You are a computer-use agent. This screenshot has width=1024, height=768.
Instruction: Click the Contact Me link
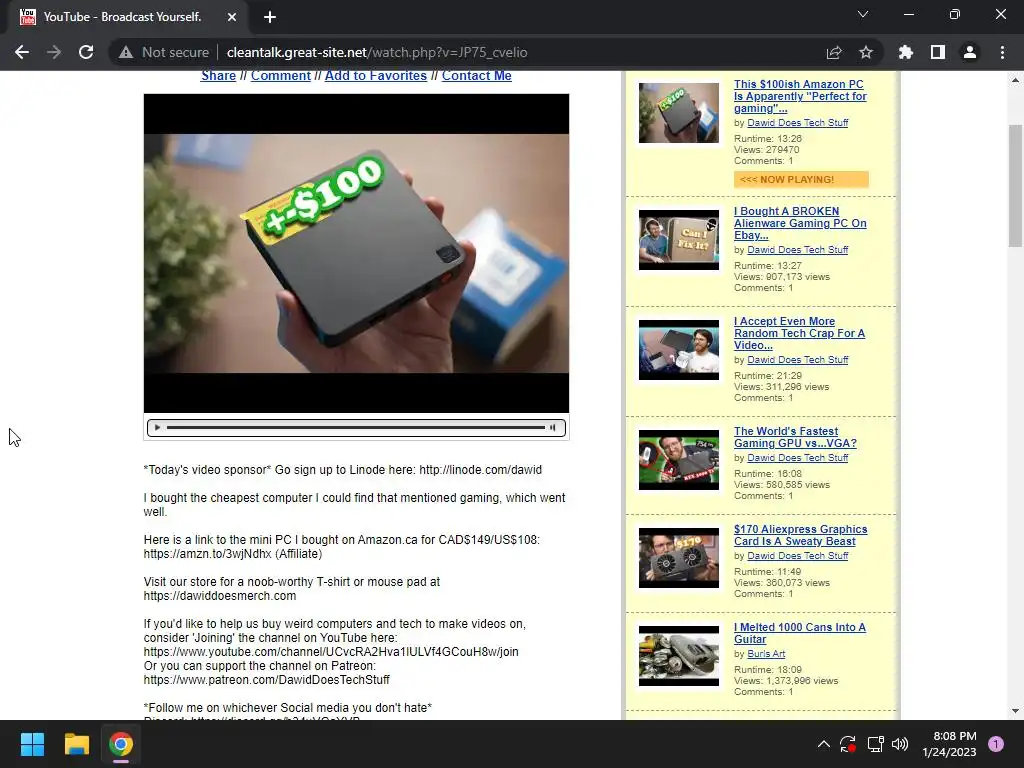click(x=477, y=76)
